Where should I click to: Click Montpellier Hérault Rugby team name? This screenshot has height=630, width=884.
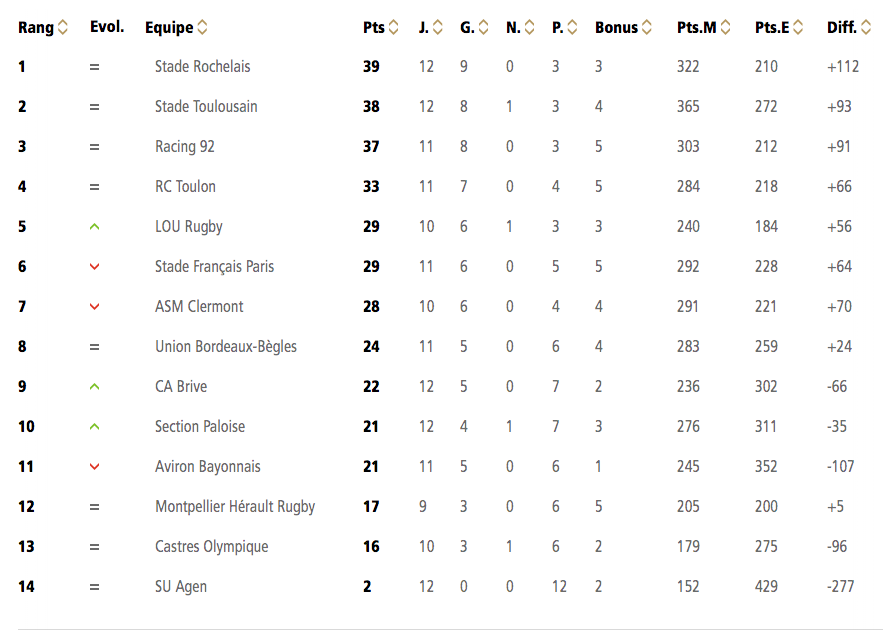pos(235,506)
